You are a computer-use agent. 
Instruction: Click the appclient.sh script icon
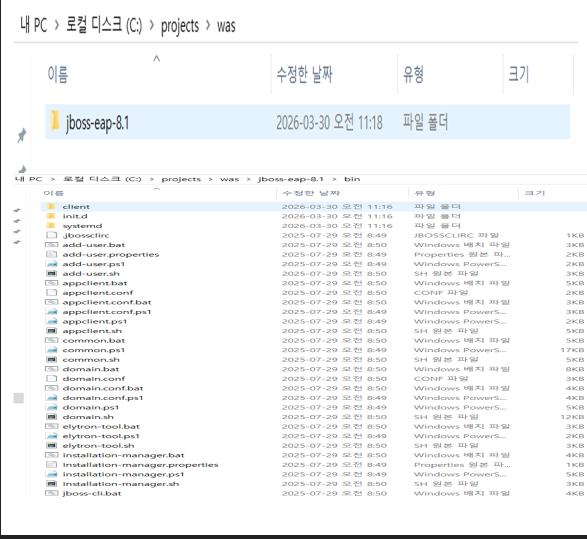click(51, 331)
